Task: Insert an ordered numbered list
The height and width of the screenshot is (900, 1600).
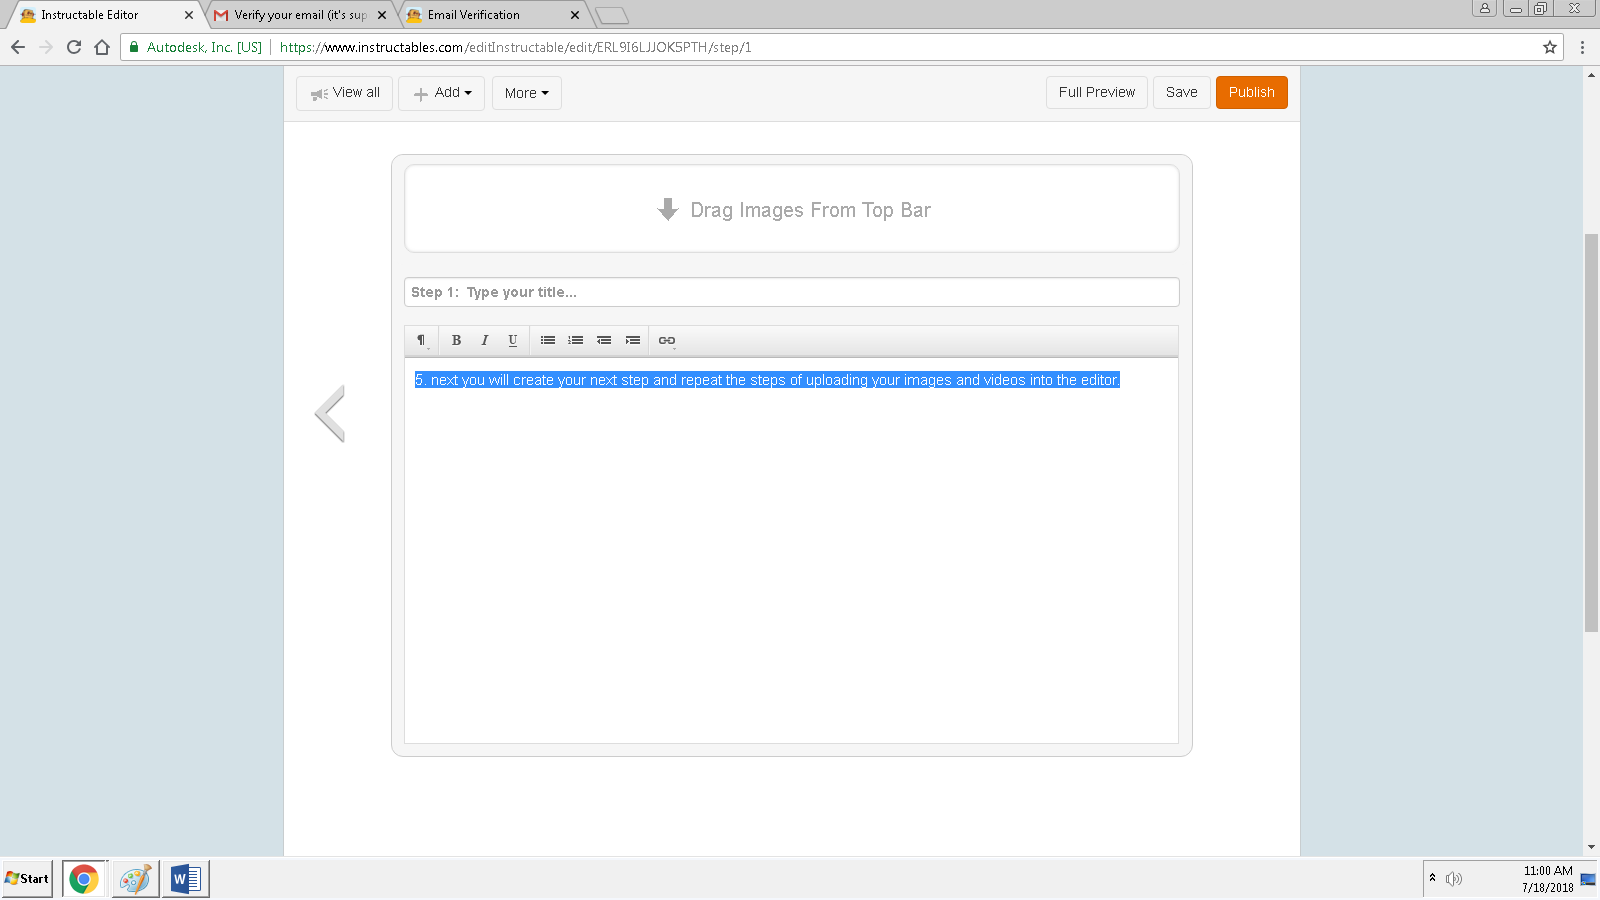Action: tap(576, 341)
